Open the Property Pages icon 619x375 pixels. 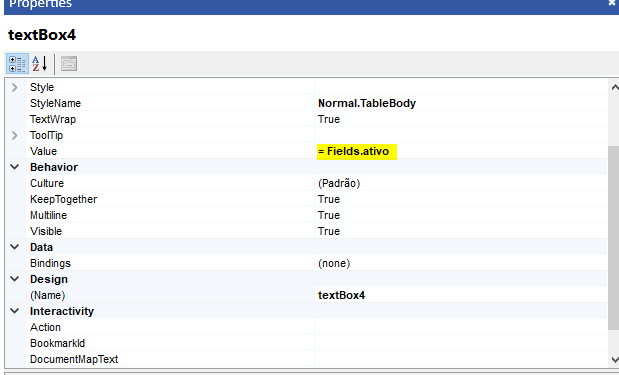point(69,64)
